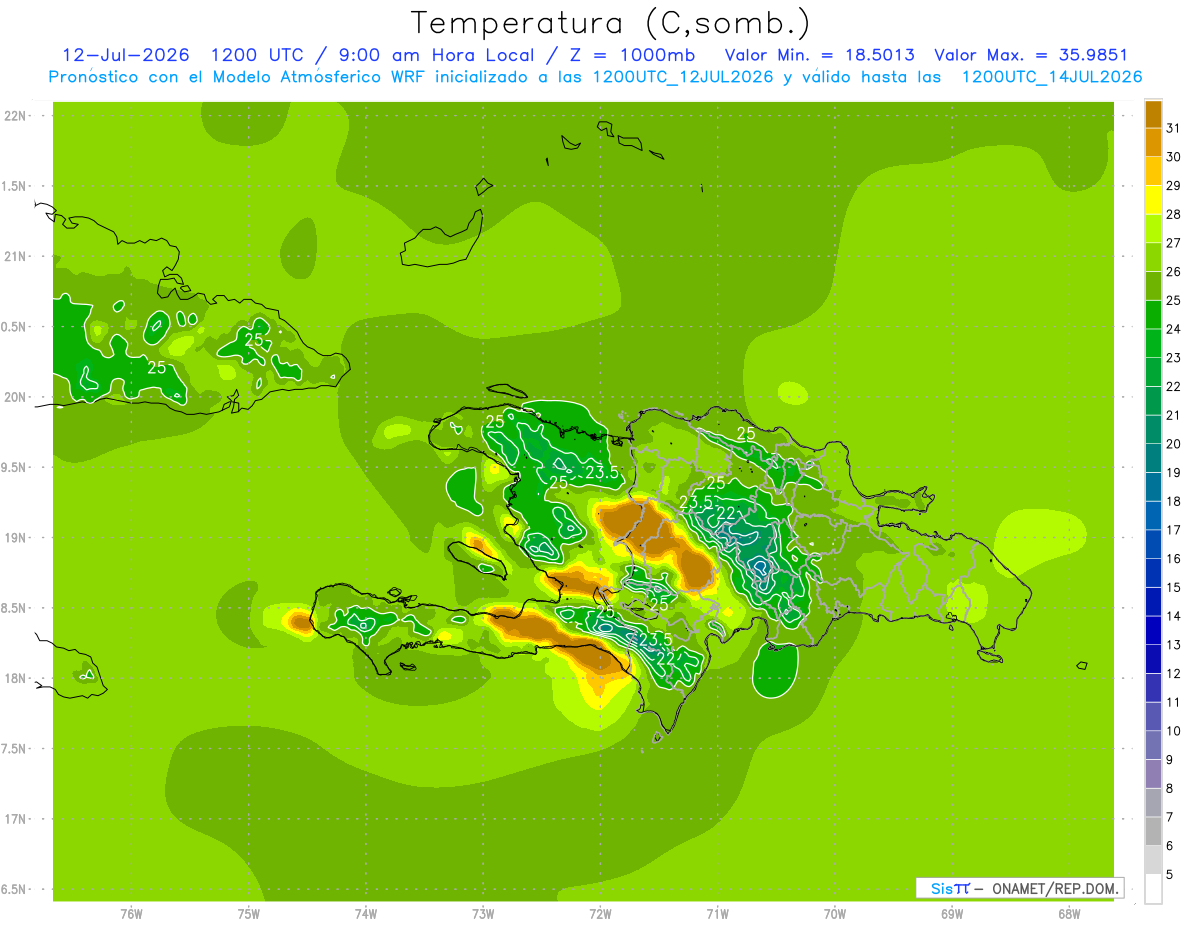Select the "68W" longitude label

click(x=1069, y=914)
